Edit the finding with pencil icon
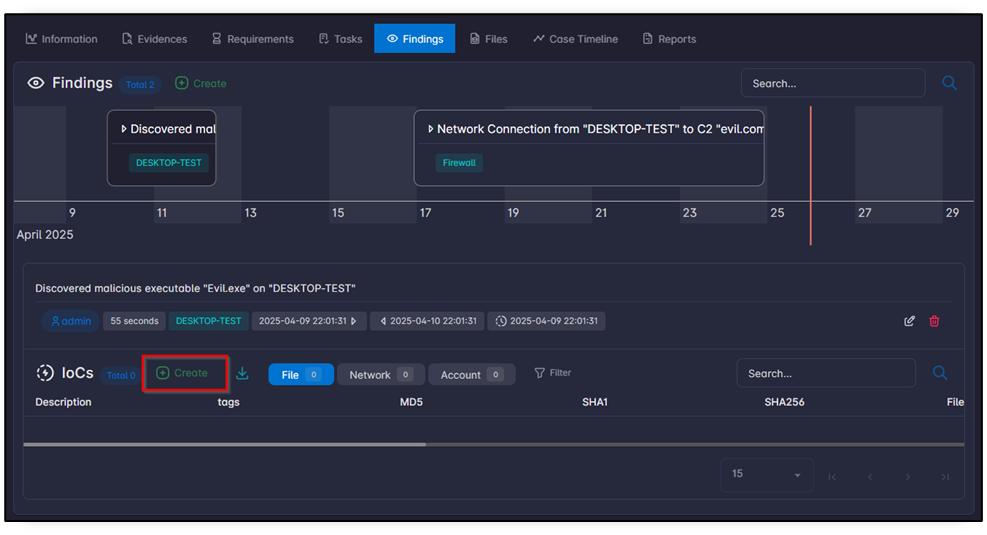Screen dimensions: 987x535 click(x=909, y=321)
